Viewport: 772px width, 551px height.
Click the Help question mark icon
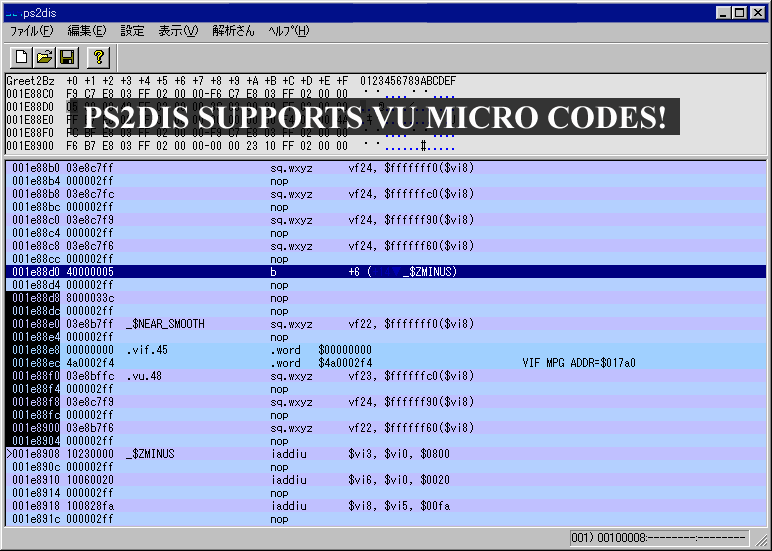click(98, 58)
